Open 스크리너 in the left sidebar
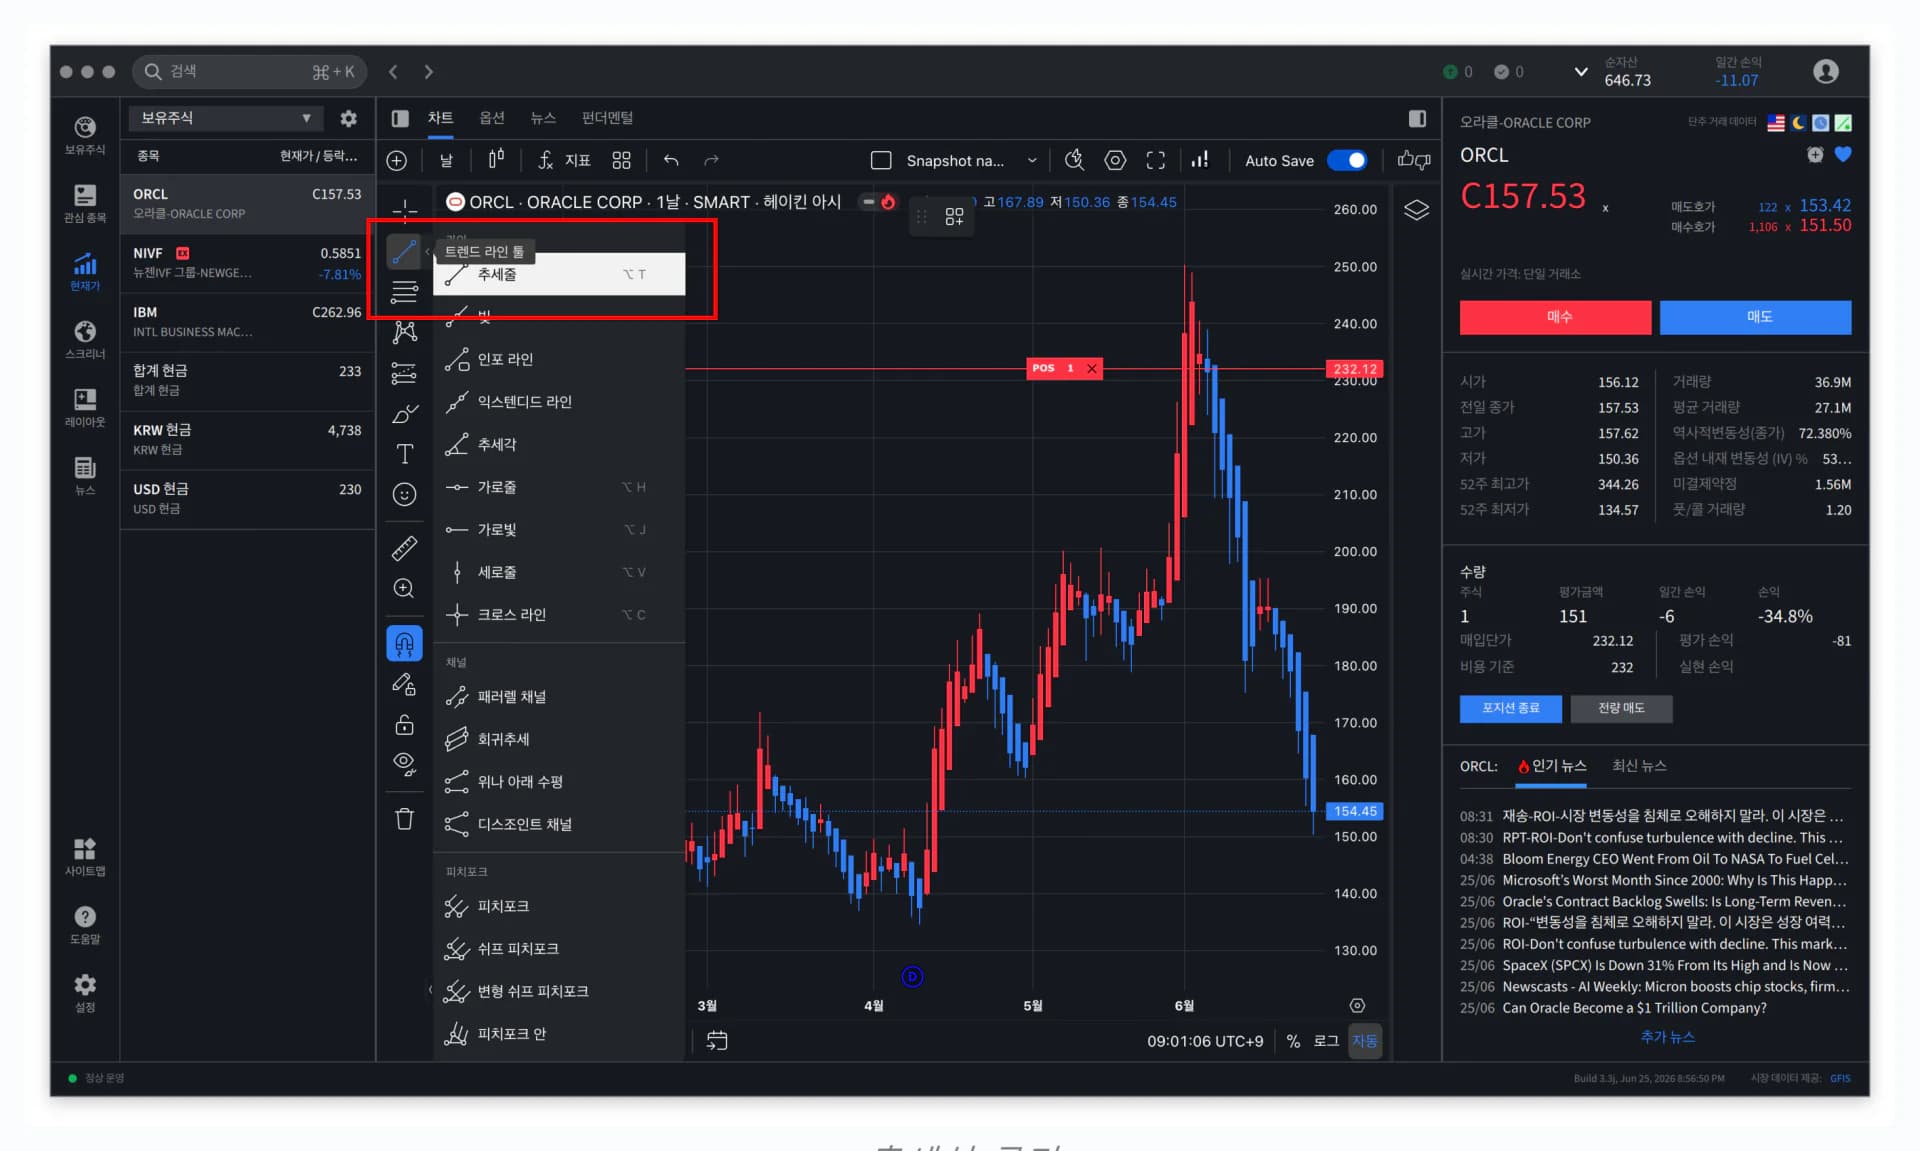Viewport: 1920px width, 1151px height. click(85, 339)
